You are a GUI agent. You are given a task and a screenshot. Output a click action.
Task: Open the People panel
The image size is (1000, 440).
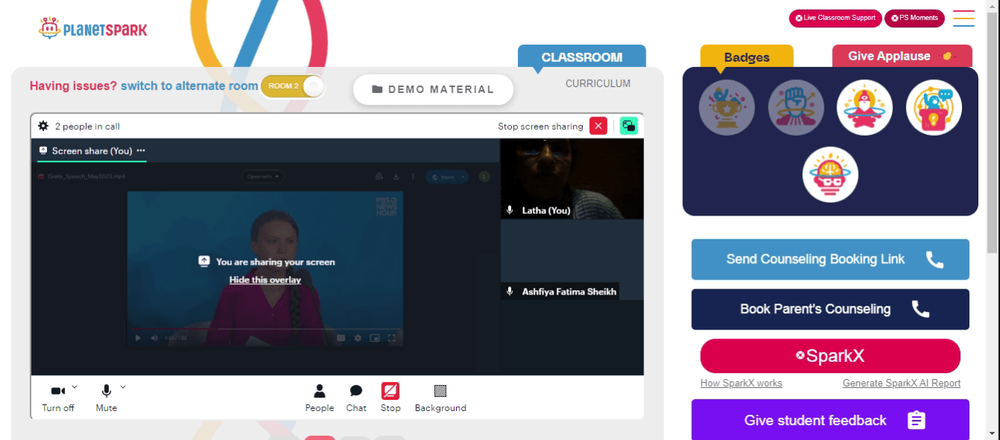[x=320, y=398]
